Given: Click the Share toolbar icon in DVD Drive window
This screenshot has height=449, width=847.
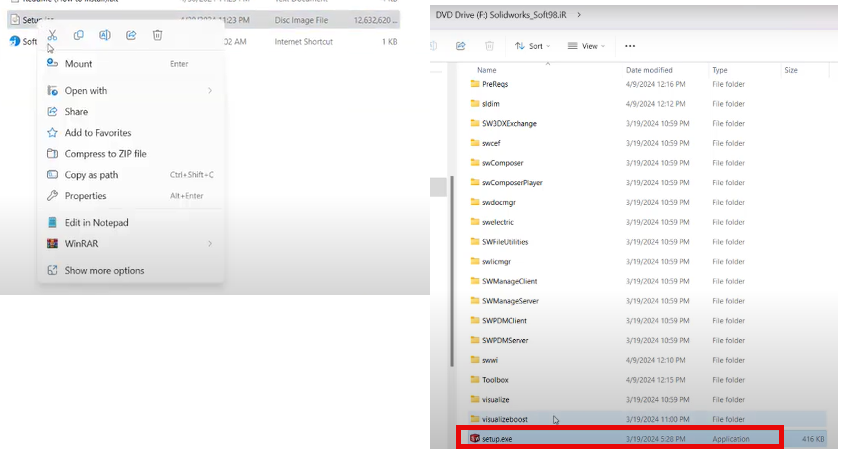Looking at the screenshot, I should (x=461, y=46).
